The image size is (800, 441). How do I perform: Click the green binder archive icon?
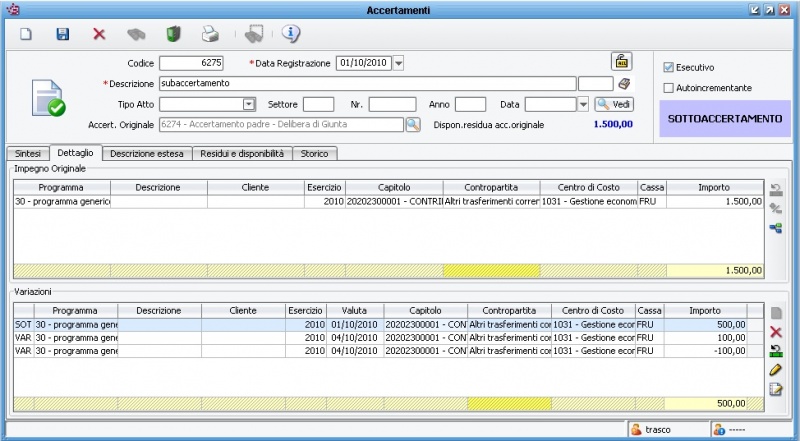pos(173,34)
